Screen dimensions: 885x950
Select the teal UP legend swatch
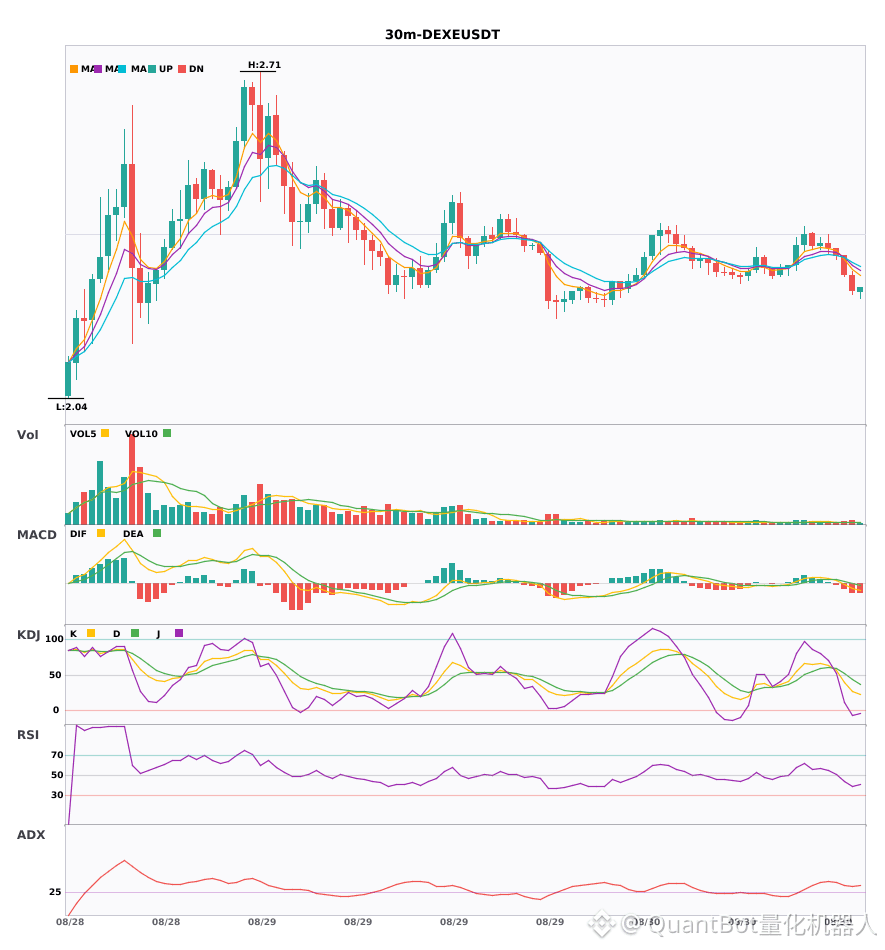point(152,69)
